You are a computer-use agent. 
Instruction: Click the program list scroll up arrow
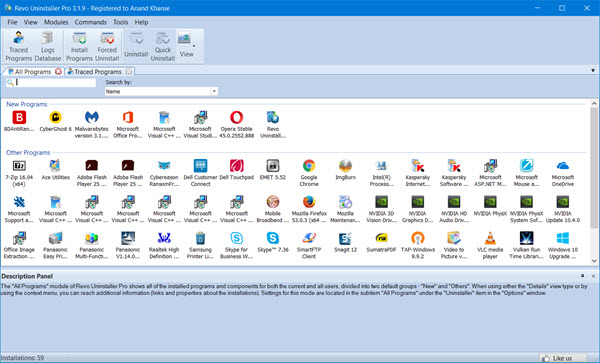point(594,103)
